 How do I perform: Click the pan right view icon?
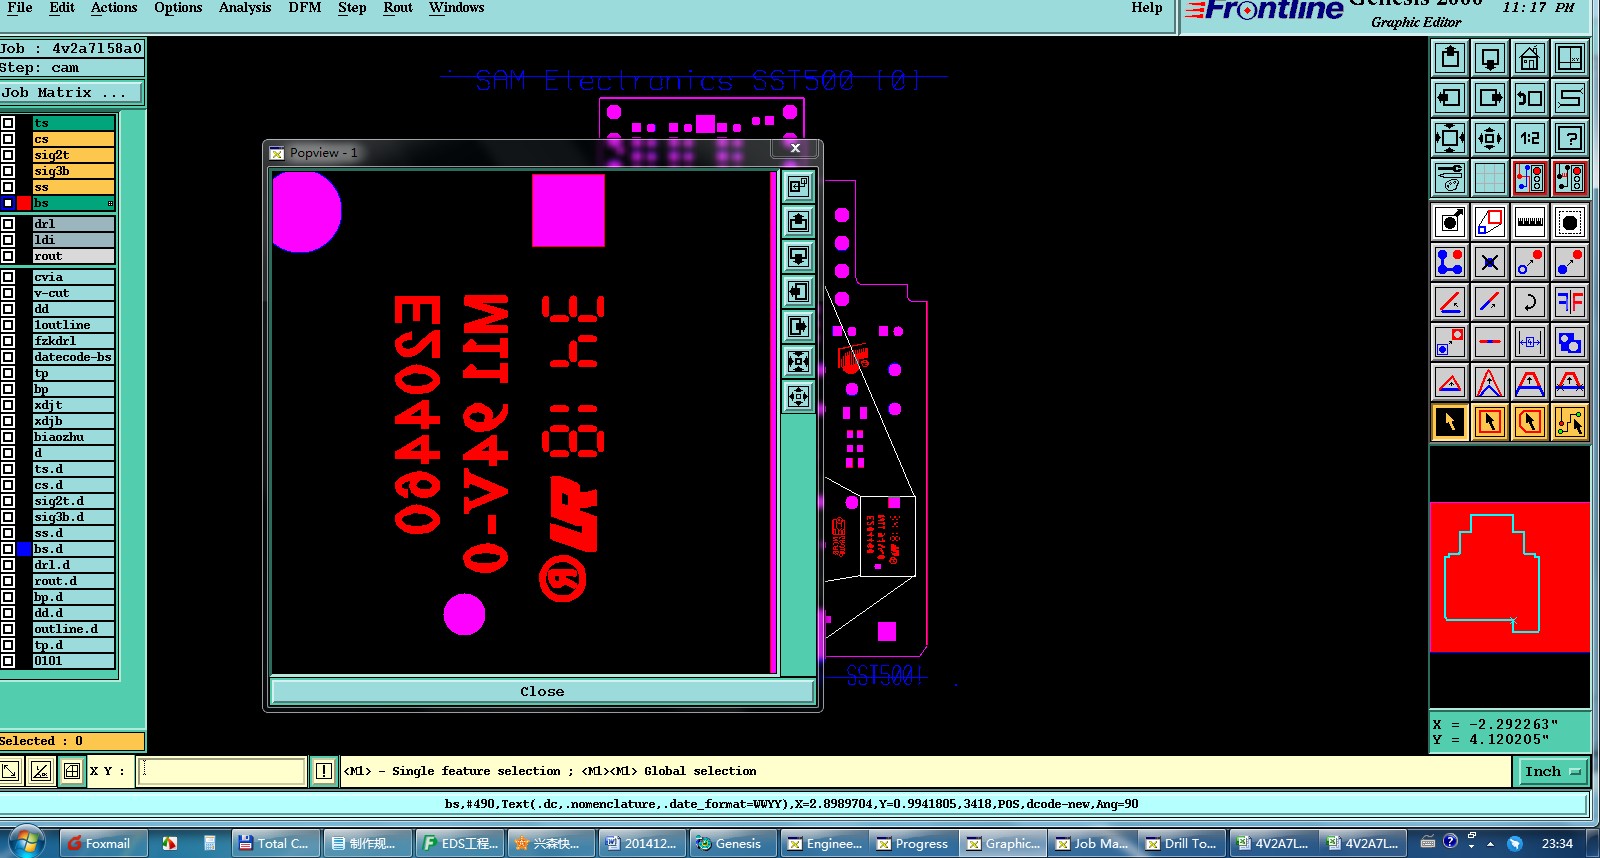1490,98
